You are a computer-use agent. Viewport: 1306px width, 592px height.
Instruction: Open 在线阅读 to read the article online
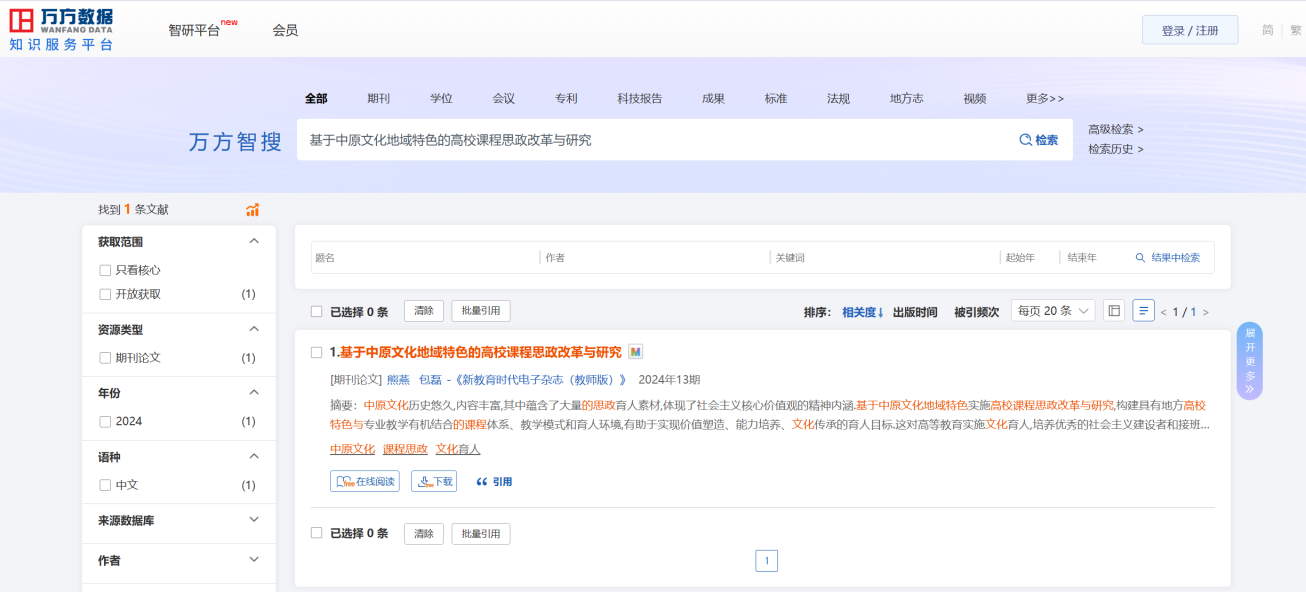tap(365, 481)
